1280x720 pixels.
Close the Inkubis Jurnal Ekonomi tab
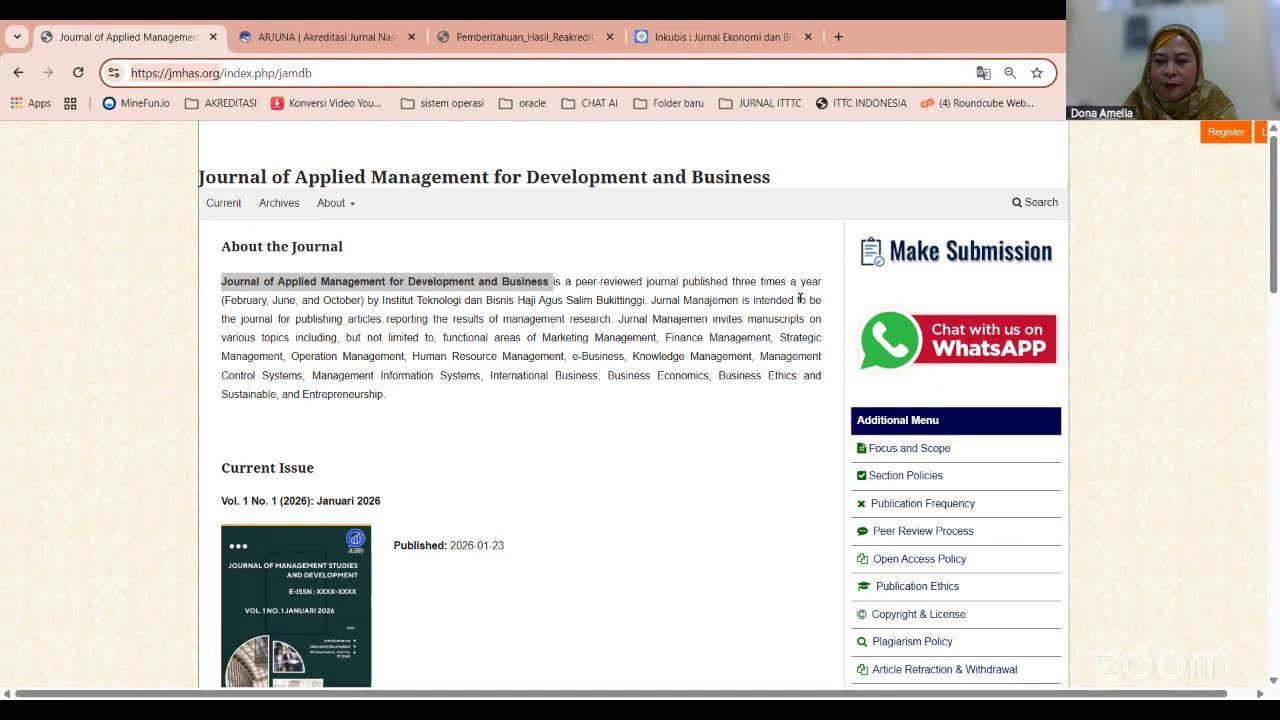point(808,37)
